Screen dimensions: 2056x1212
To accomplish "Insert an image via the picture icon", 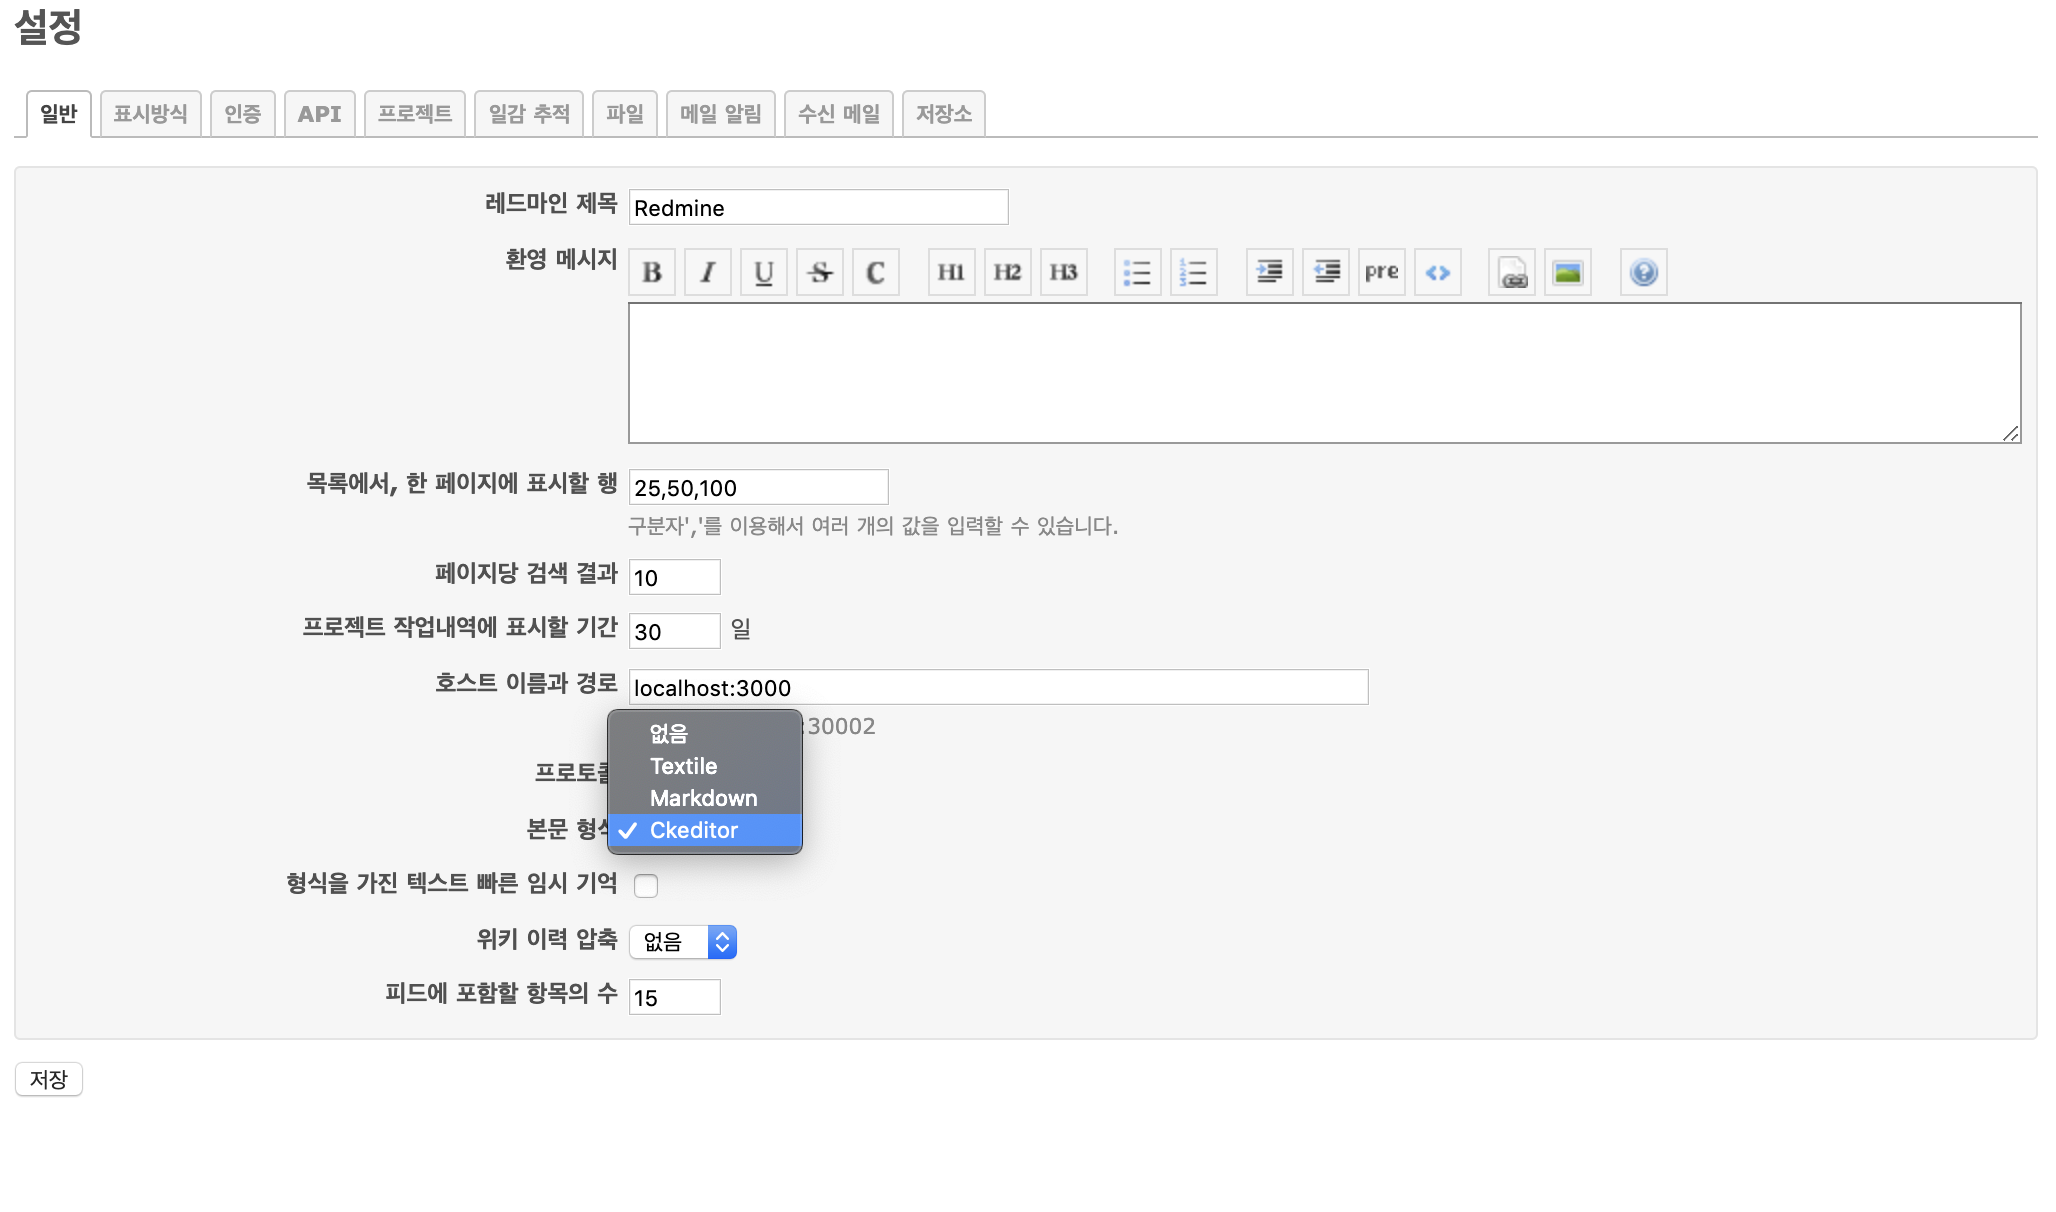I will click(x=1568, y=272).
